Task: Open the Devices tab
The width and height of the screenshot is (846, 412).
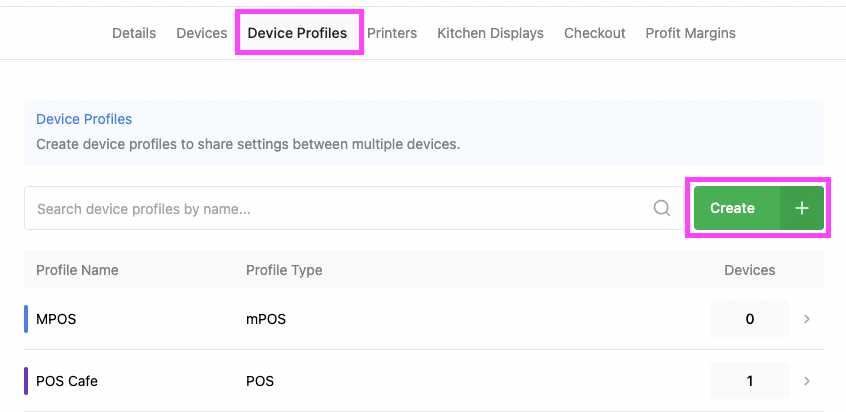Action: tap(202, 33)
